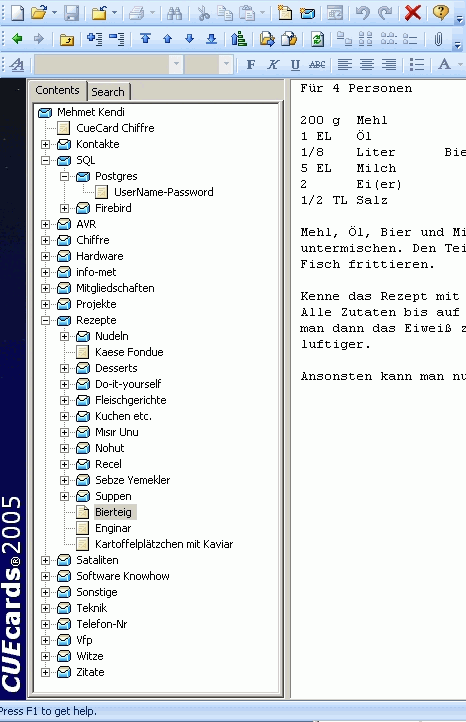Open the Print dropdown arrow
466x722 pixels.
coord(152,13)
